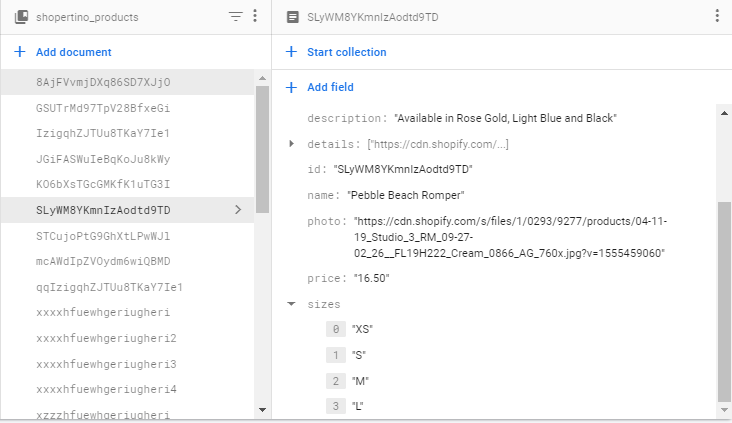The image size is (732, 423).
Task: Open the collection's three-dot menu
Action: (x=255, y=17)
